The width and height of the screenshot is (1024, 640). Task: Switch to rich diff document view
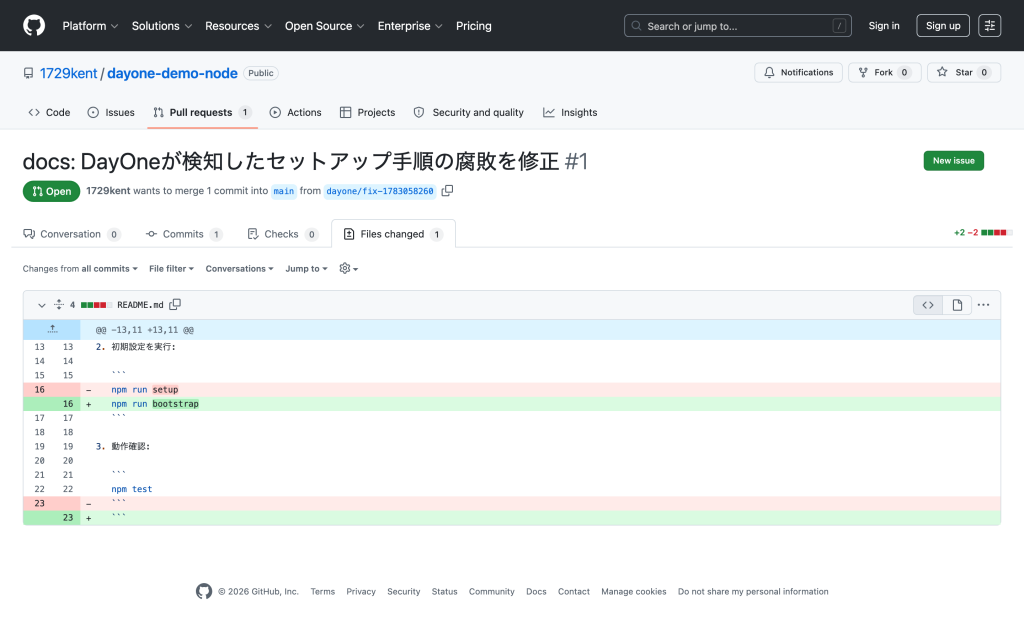click(x=957, y=305)
